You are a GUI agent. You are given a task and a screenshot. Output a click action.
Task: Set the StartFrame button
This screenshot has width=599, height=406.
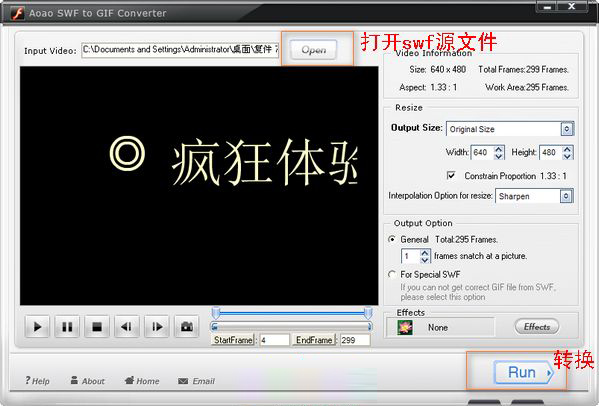coord(233,340)
